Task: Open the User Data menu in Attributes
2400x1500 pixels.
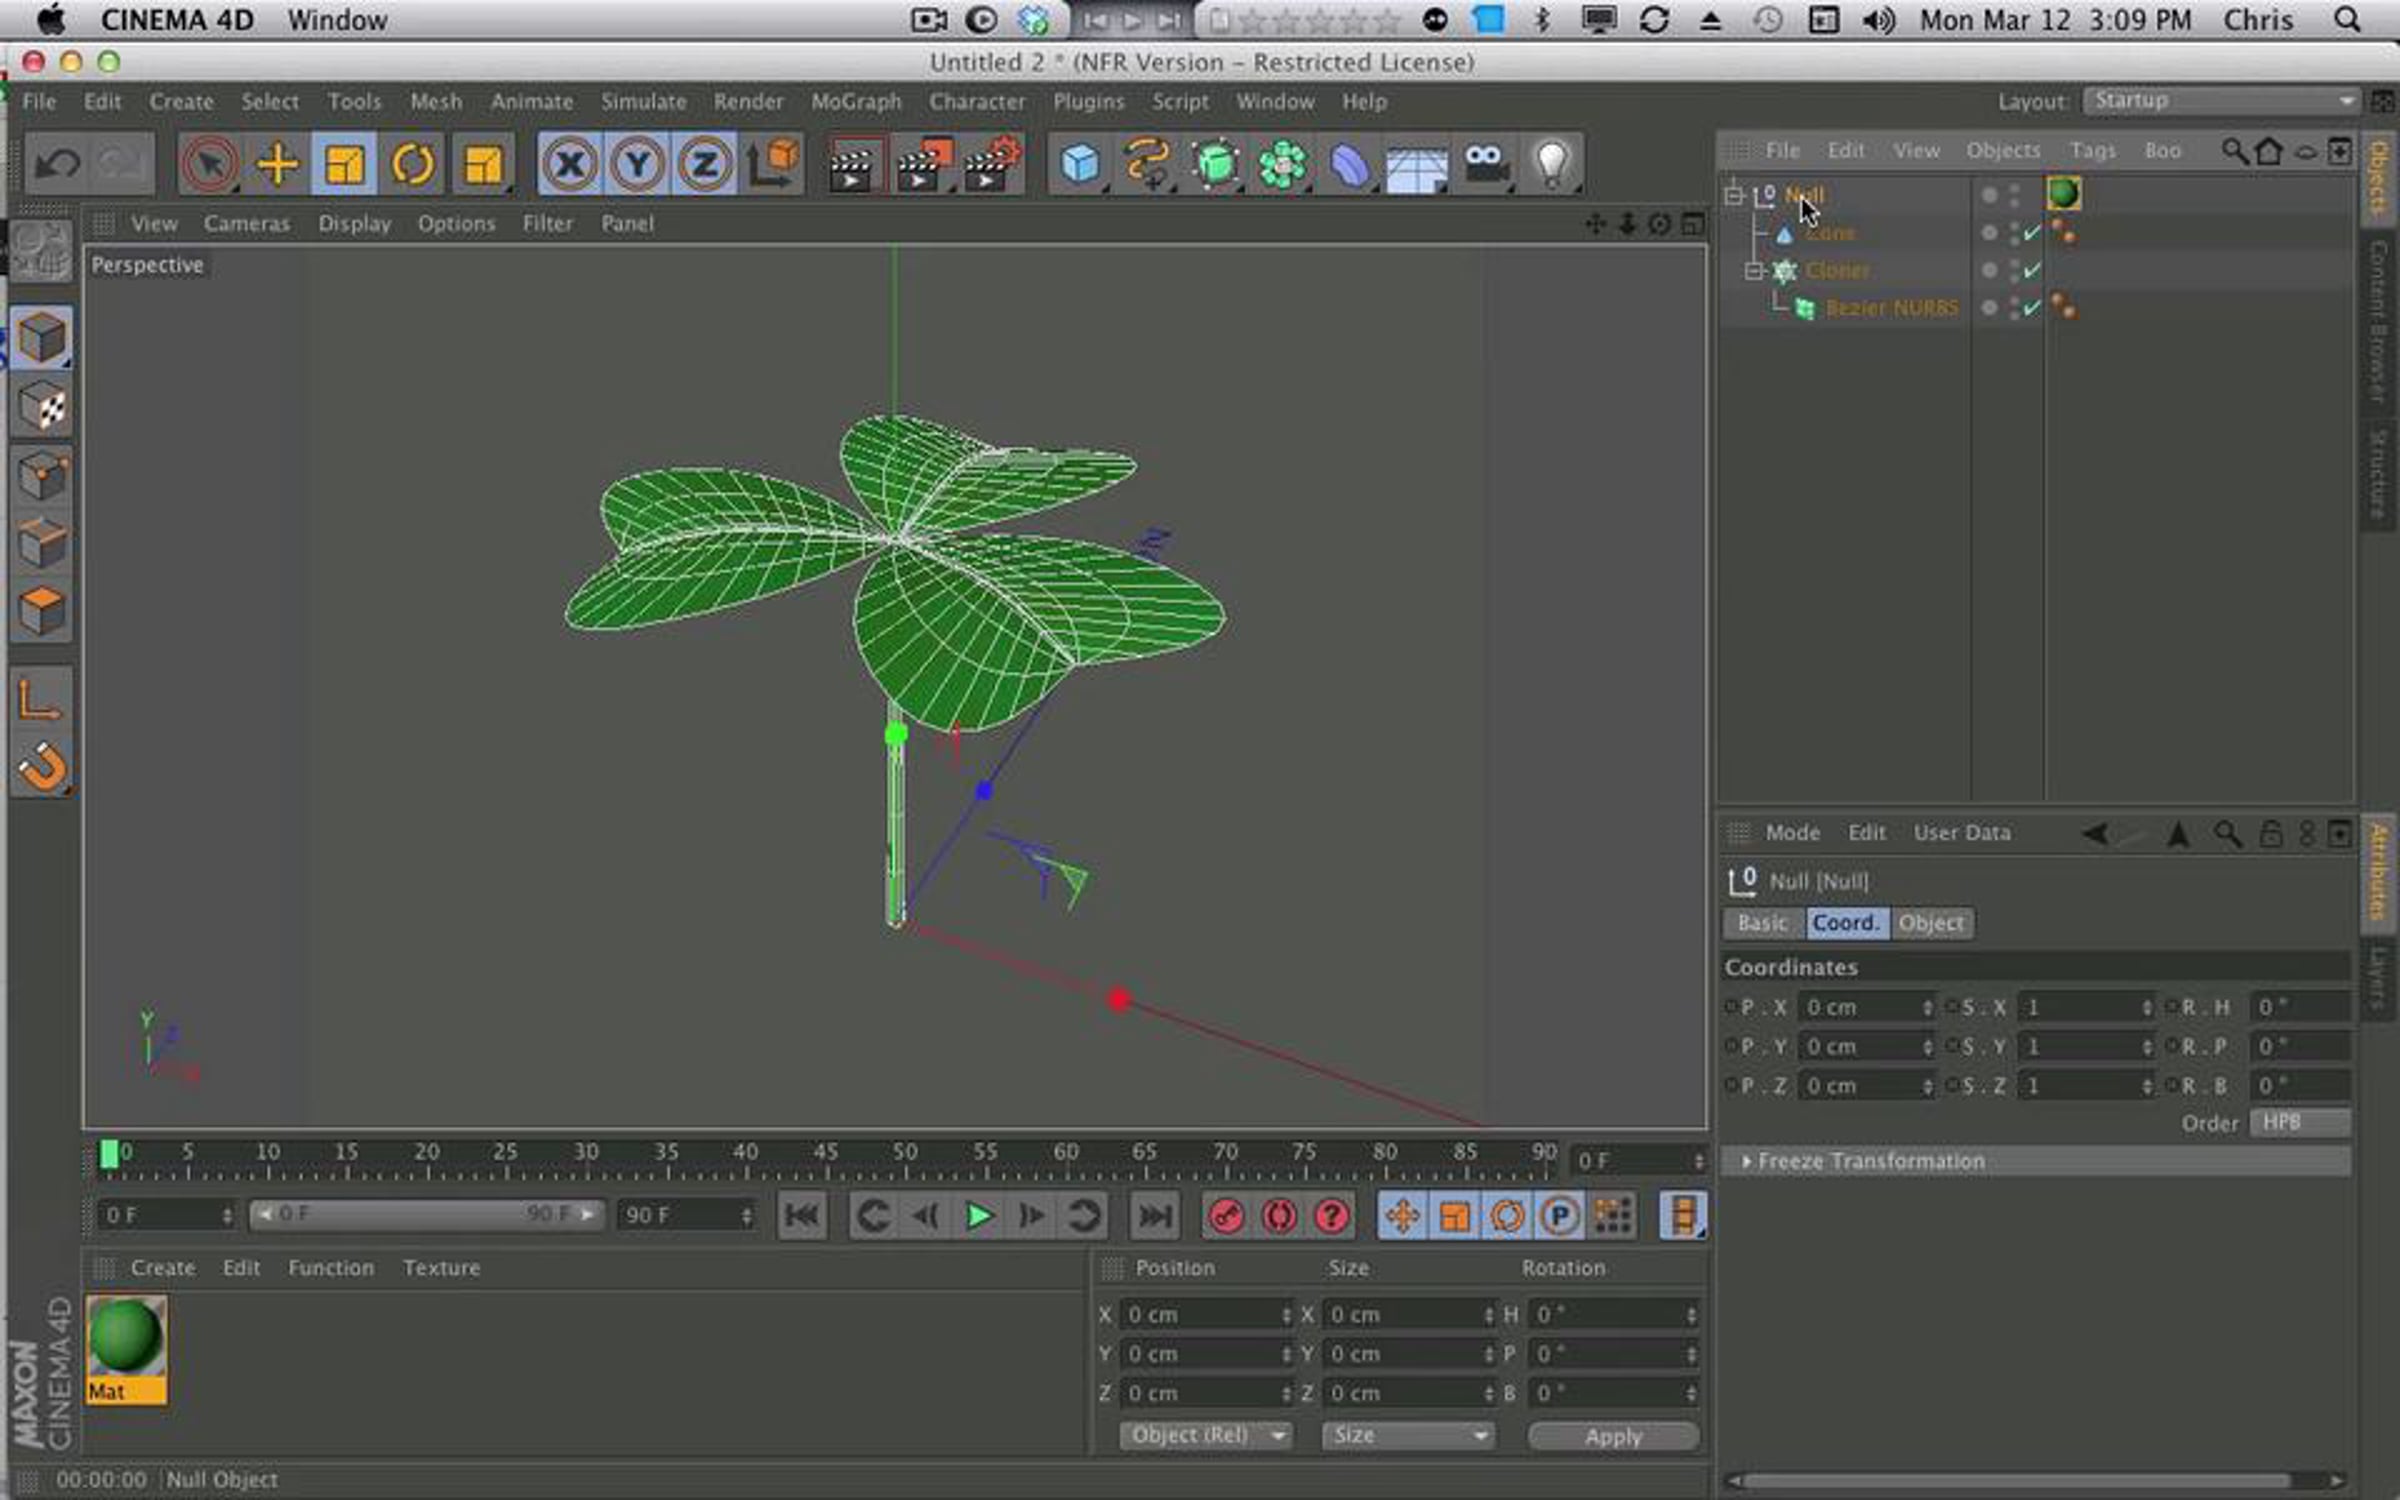Action: click(1962, 833)
